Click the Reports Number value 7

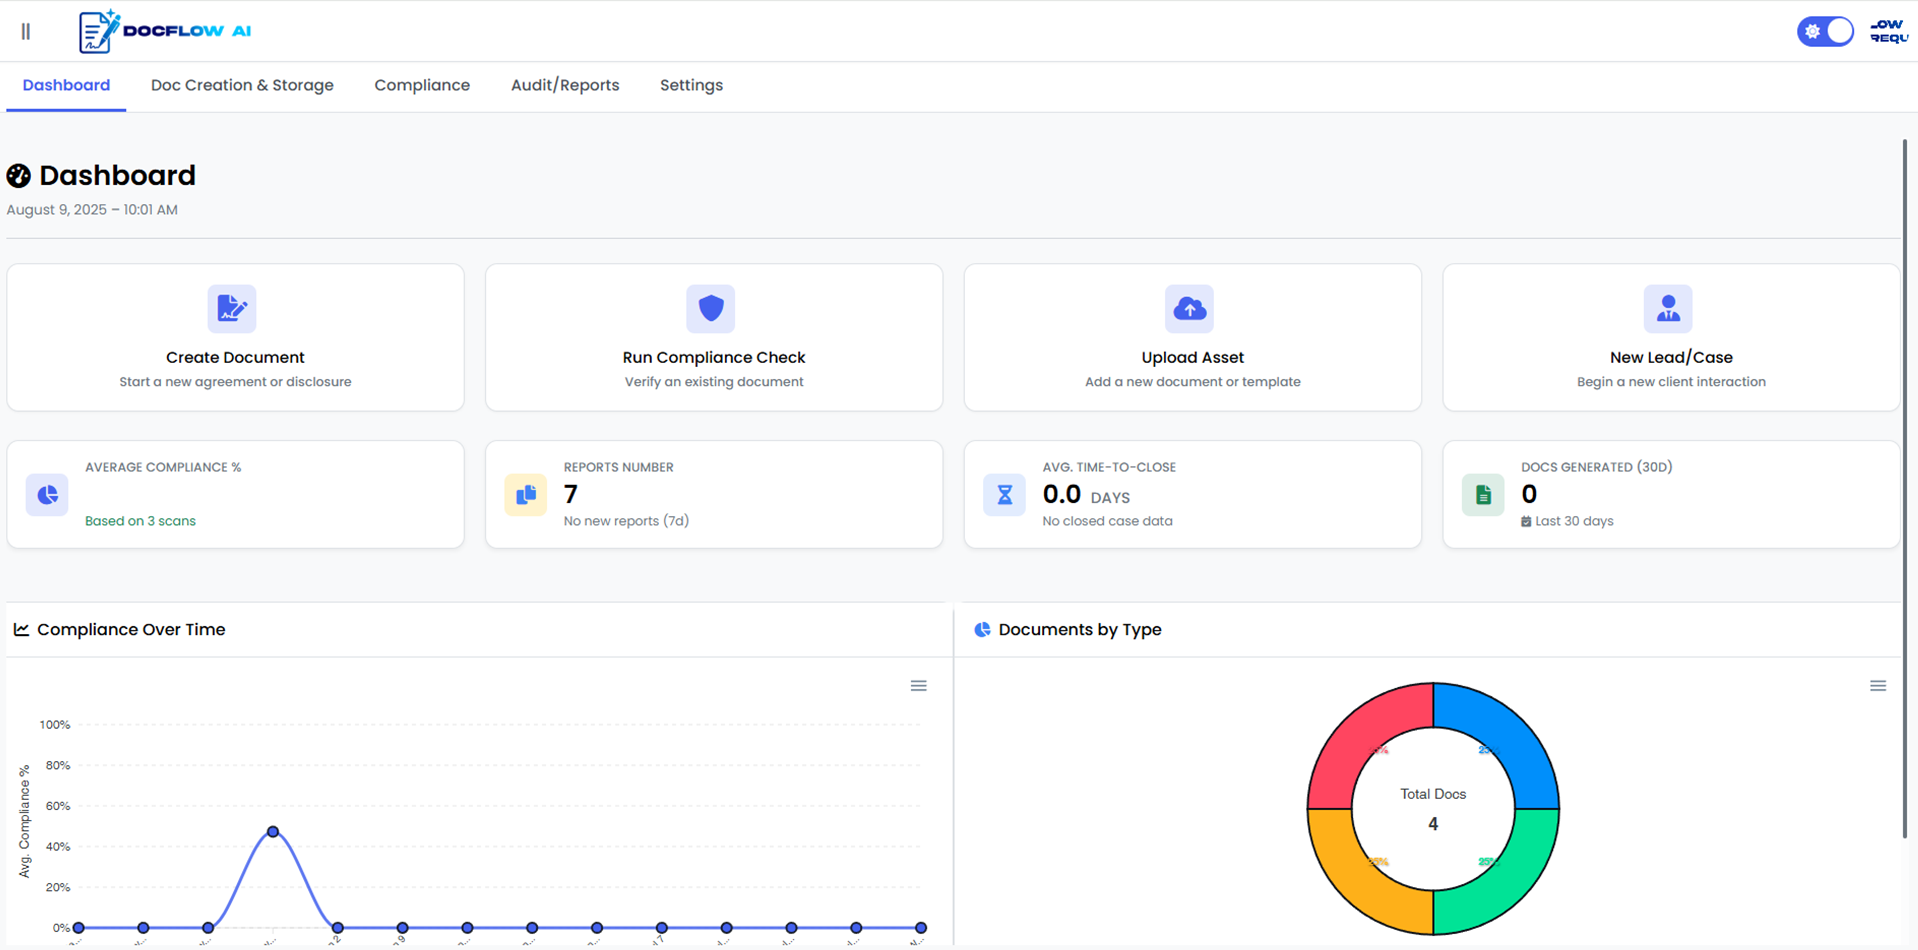pyautogui.click(x=571, y=494)
